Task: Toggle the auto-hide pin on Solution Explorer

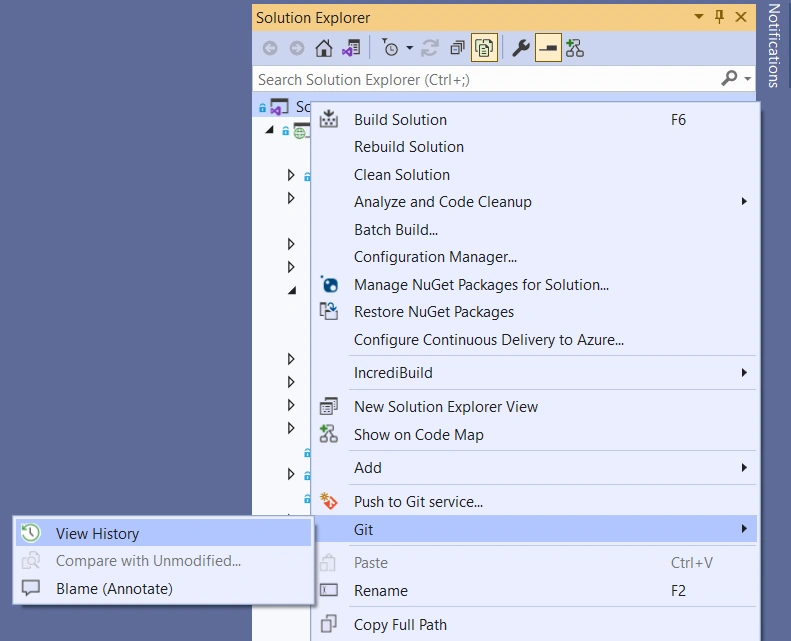Action: pos(719,17)
